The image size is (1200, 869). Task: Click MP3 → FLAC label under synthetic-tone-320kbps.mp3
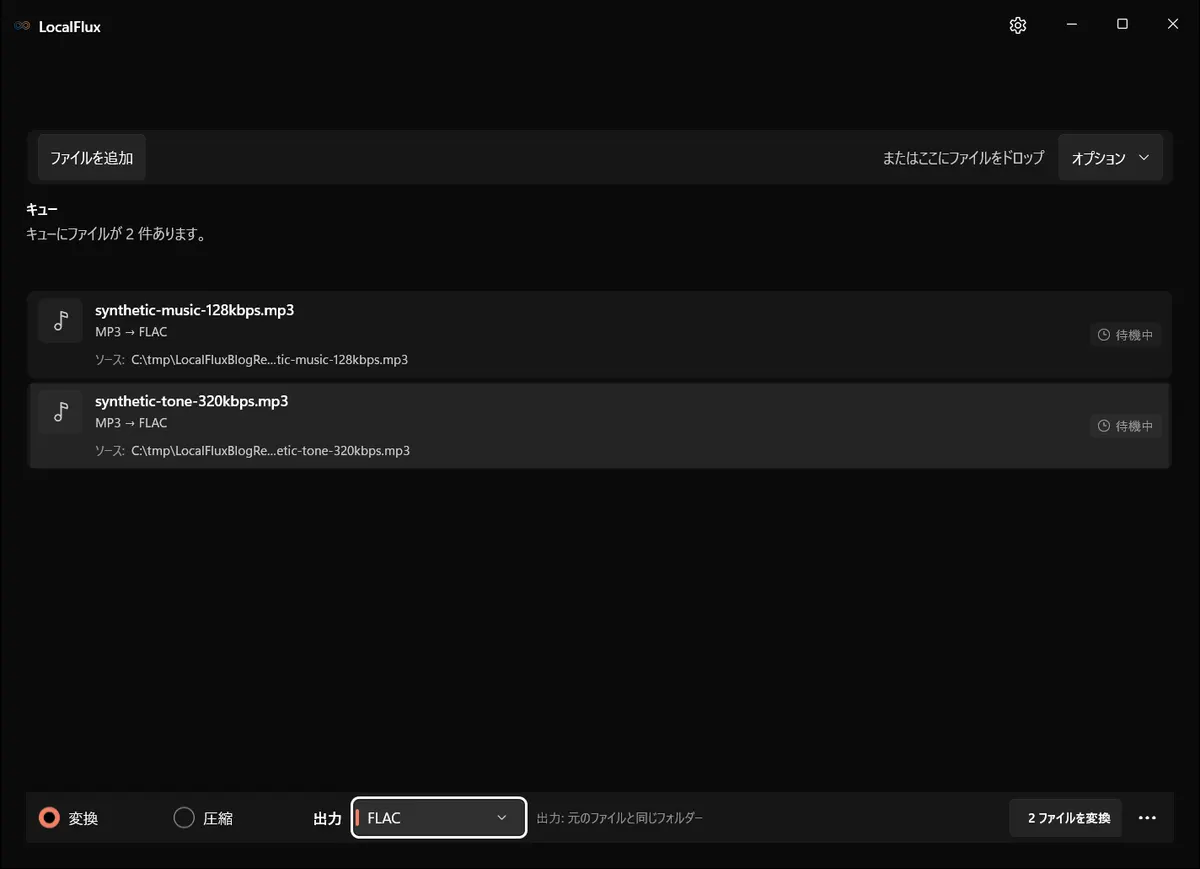click(x=131, y=423)
